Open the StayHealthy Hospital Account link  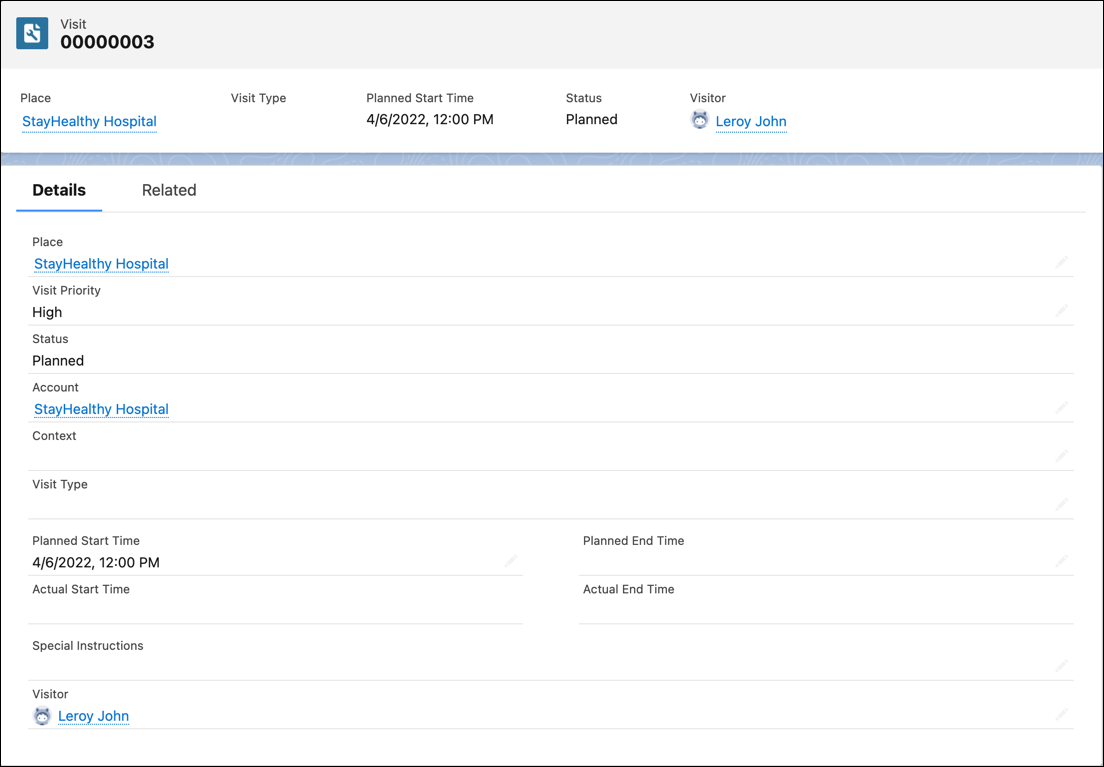(x=100, y=409)
